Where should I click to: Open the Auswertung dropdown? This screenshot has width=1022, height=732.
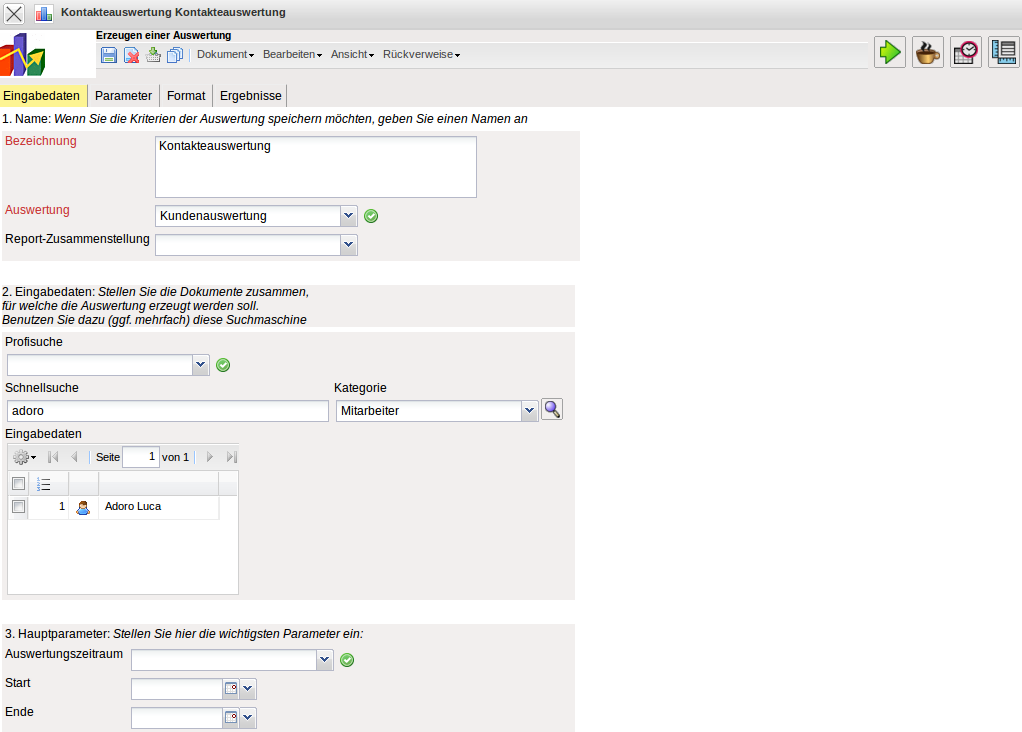click(349, 216)
